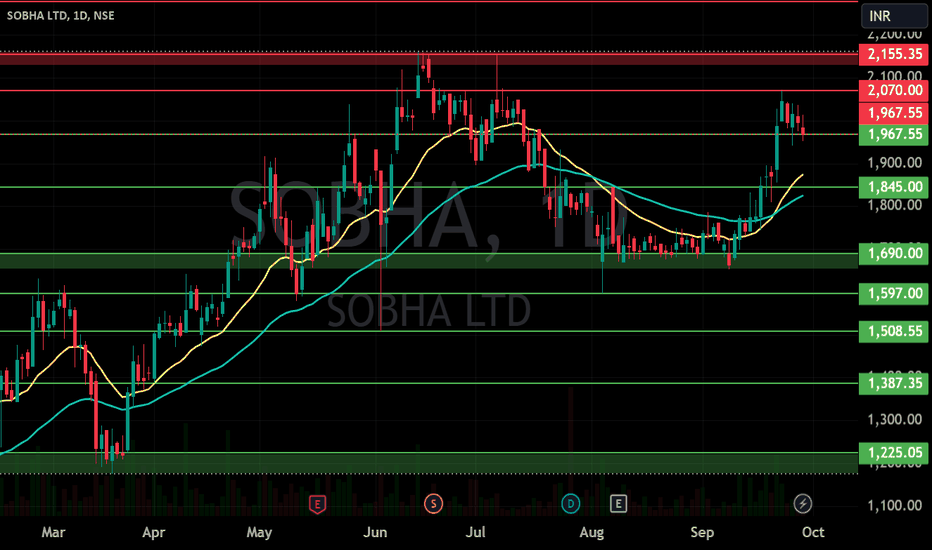Click the Jul label on time axis
932x550 pixels.
tap(476, 532)
